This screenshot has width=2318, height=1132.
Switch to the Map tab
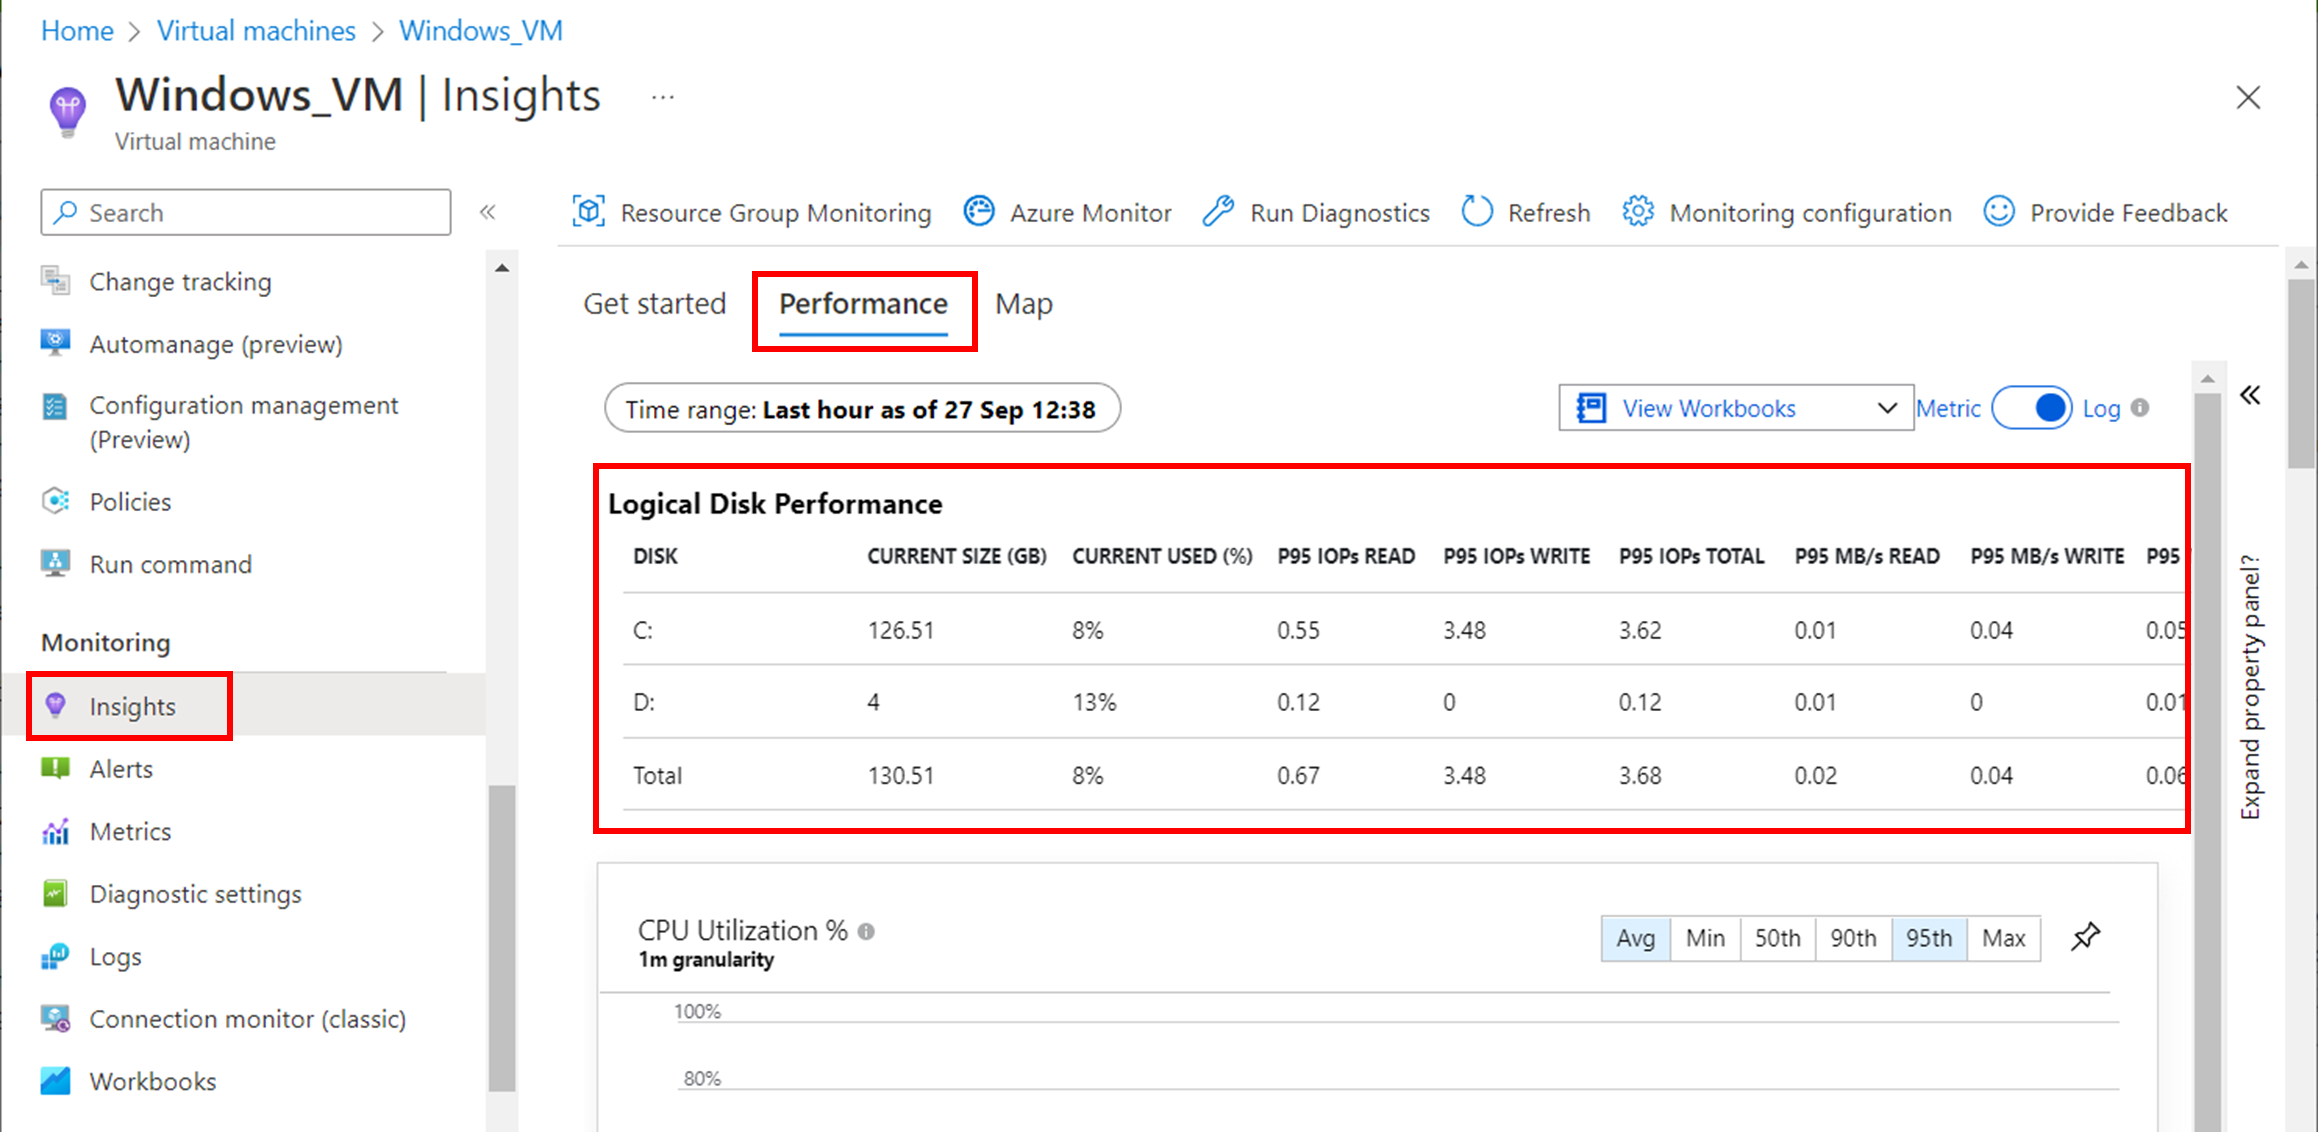1023,304
